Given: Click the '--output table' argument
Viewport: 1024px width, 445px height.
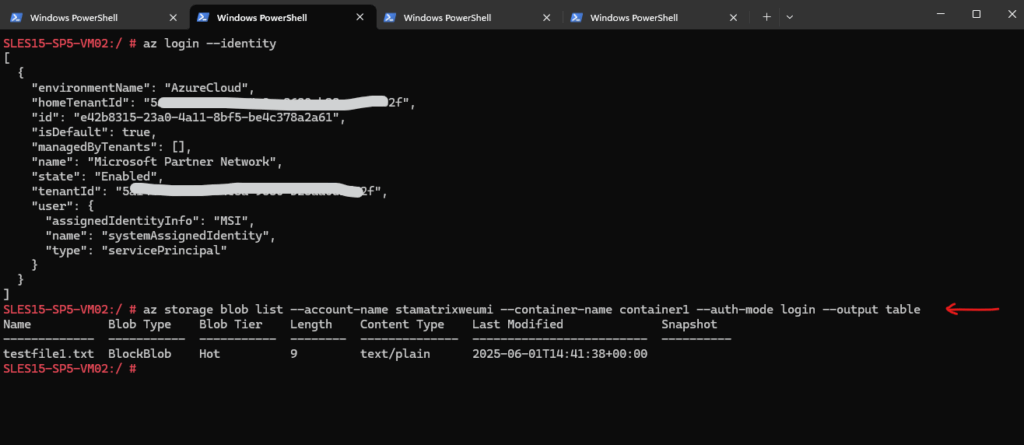Looking at the screenshot, I should 871,309.
